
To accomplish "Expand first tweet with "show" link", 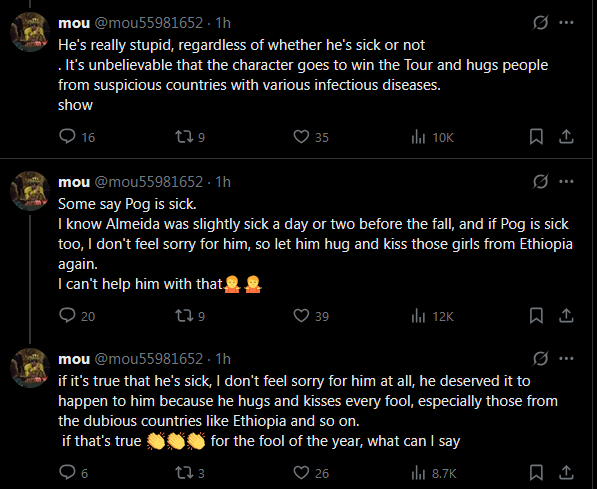I will coord(75,104).
